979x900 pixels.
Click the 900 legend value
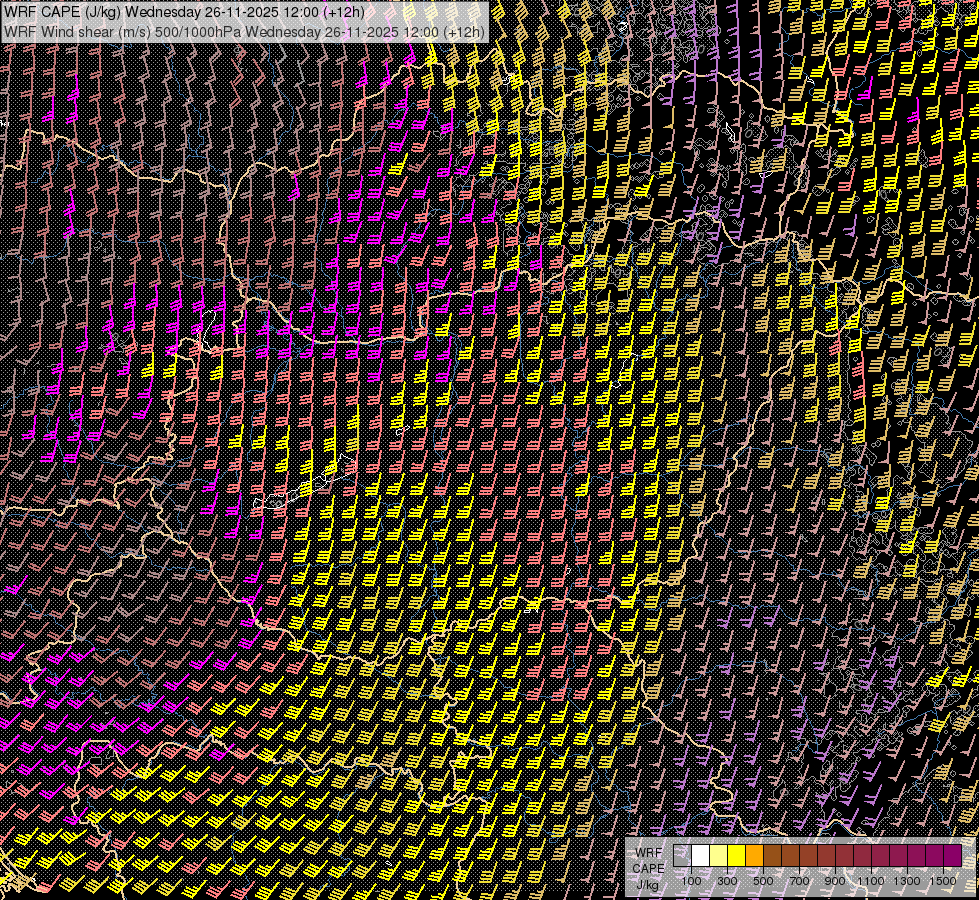(x=835, y=881)
